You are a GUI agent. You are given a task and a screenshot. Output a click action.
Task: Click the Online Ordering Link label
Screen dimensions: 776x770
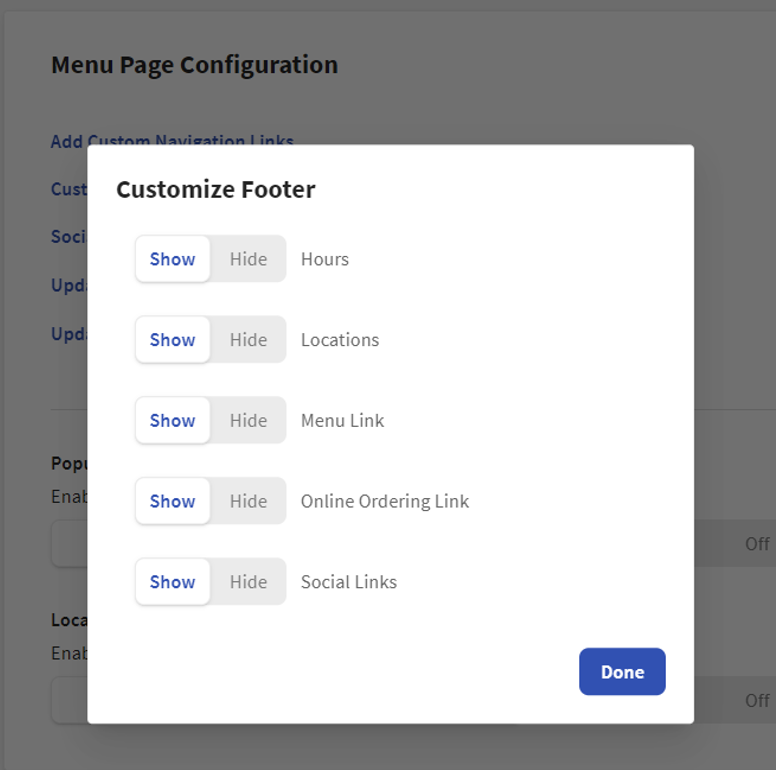pos(385,502)
